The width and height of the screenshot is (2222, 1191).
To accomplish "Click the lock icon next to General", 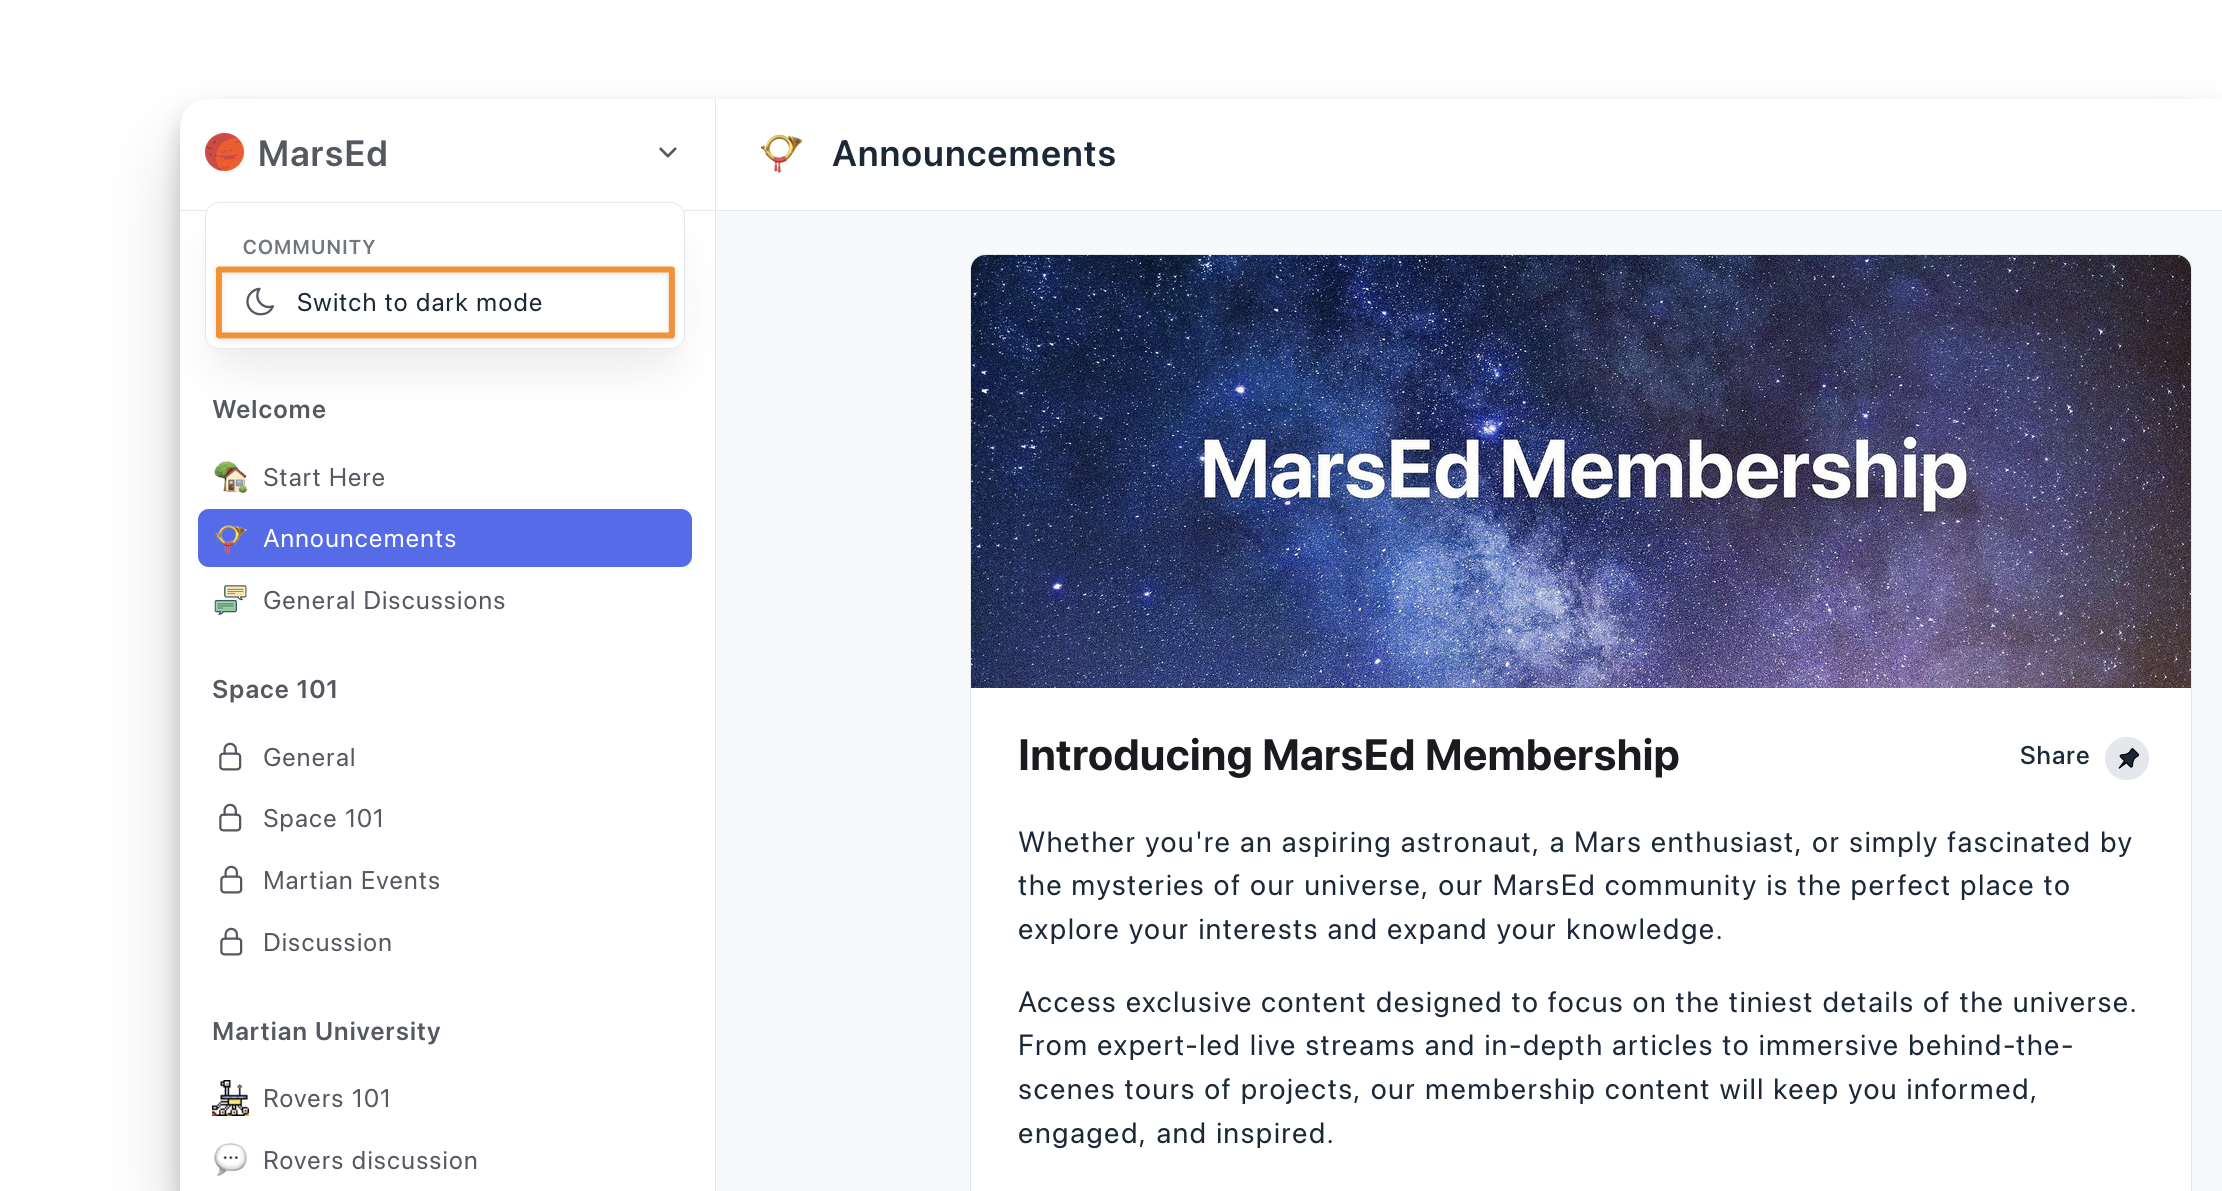I will [x=231, y=757].
